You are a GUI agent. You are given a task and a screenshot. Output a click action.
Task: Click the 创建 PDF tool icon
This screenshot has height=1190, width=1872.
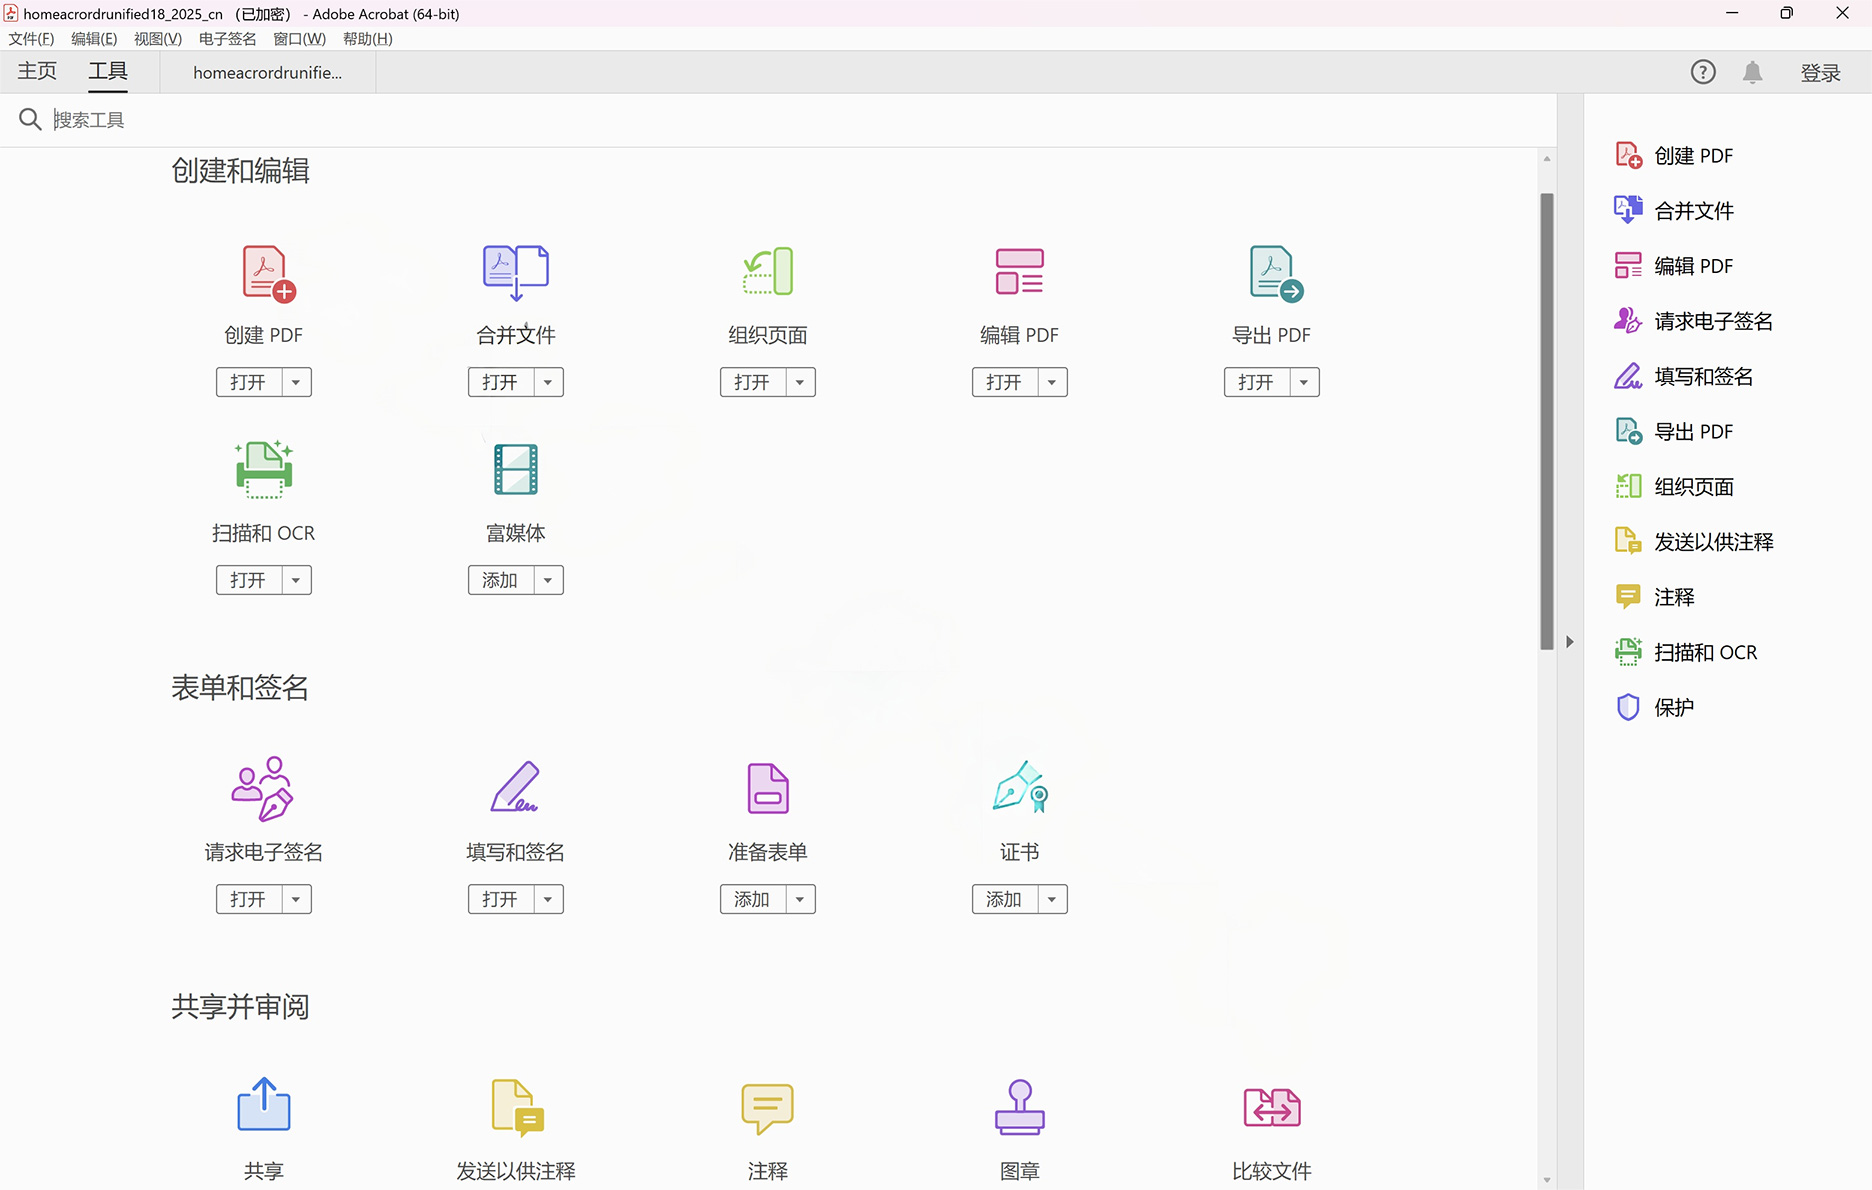(267, 274)
